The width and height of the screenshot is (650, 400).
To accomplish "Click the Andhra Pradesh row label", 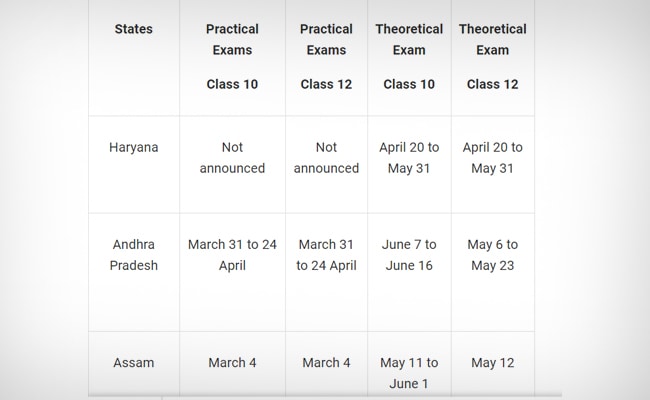I will click(x=133, y=255).
